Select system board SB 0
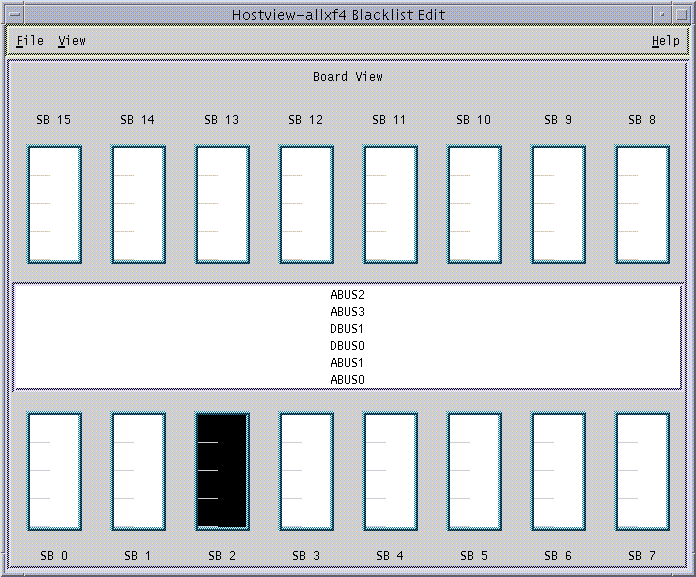This screenshot has height=577, width=696. (x=55, y=471)
